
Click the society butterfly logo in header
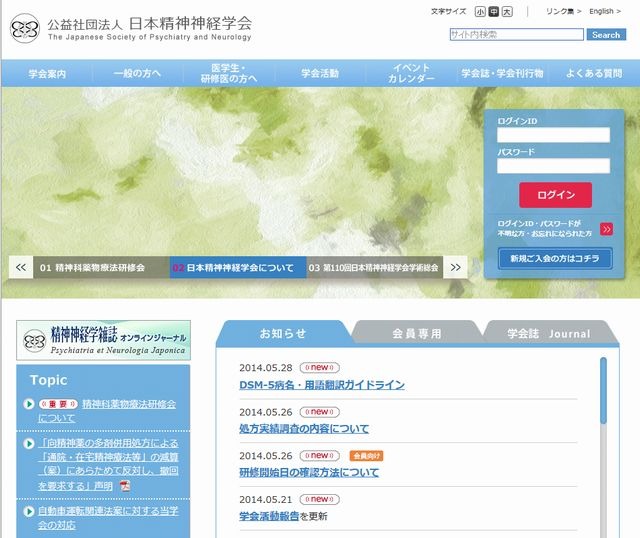click(24, 28)
